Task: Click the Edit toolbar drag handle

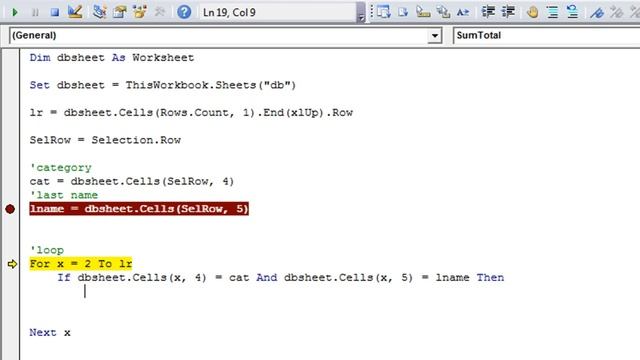Action: [x=371, y=12]
